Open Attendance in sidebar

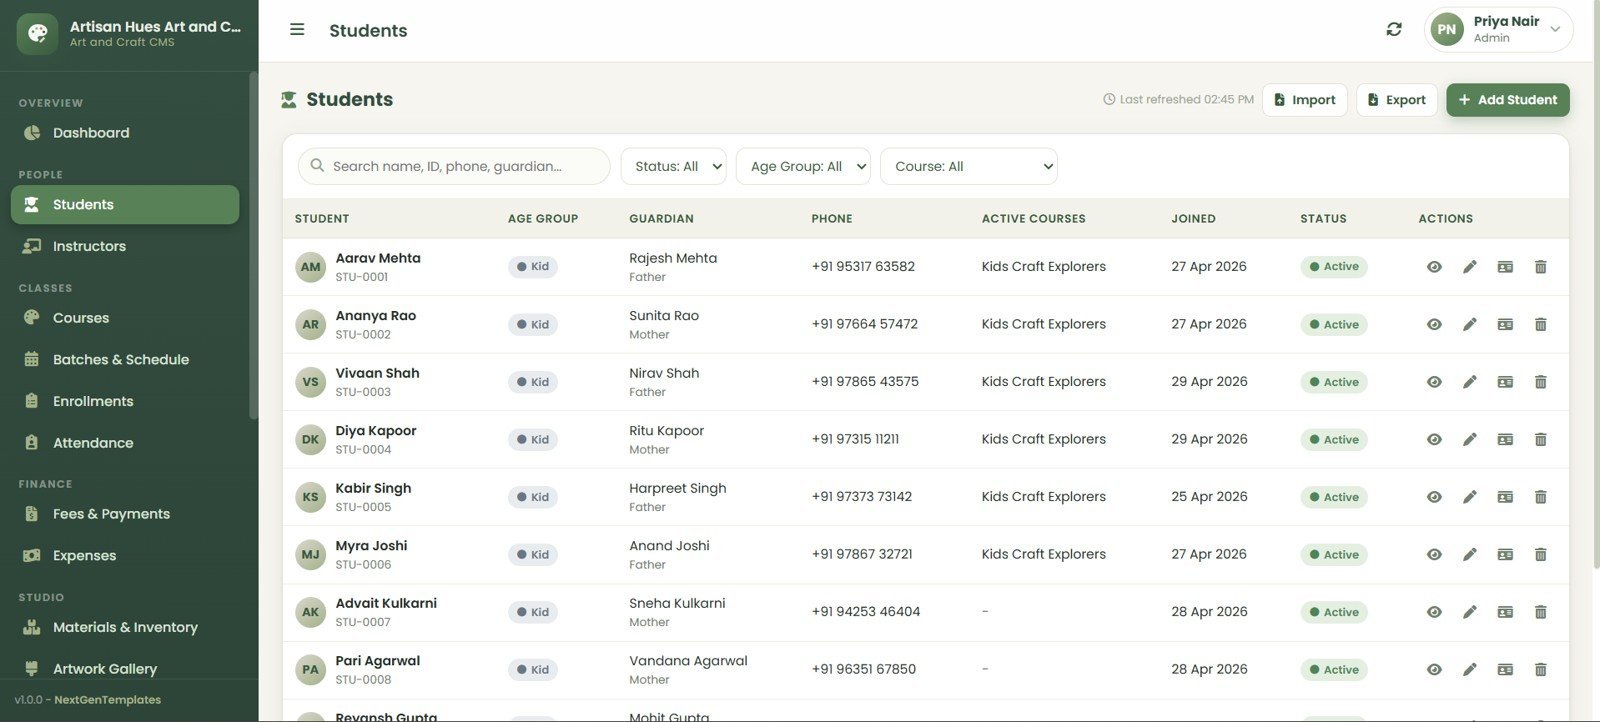click(125, 443)
